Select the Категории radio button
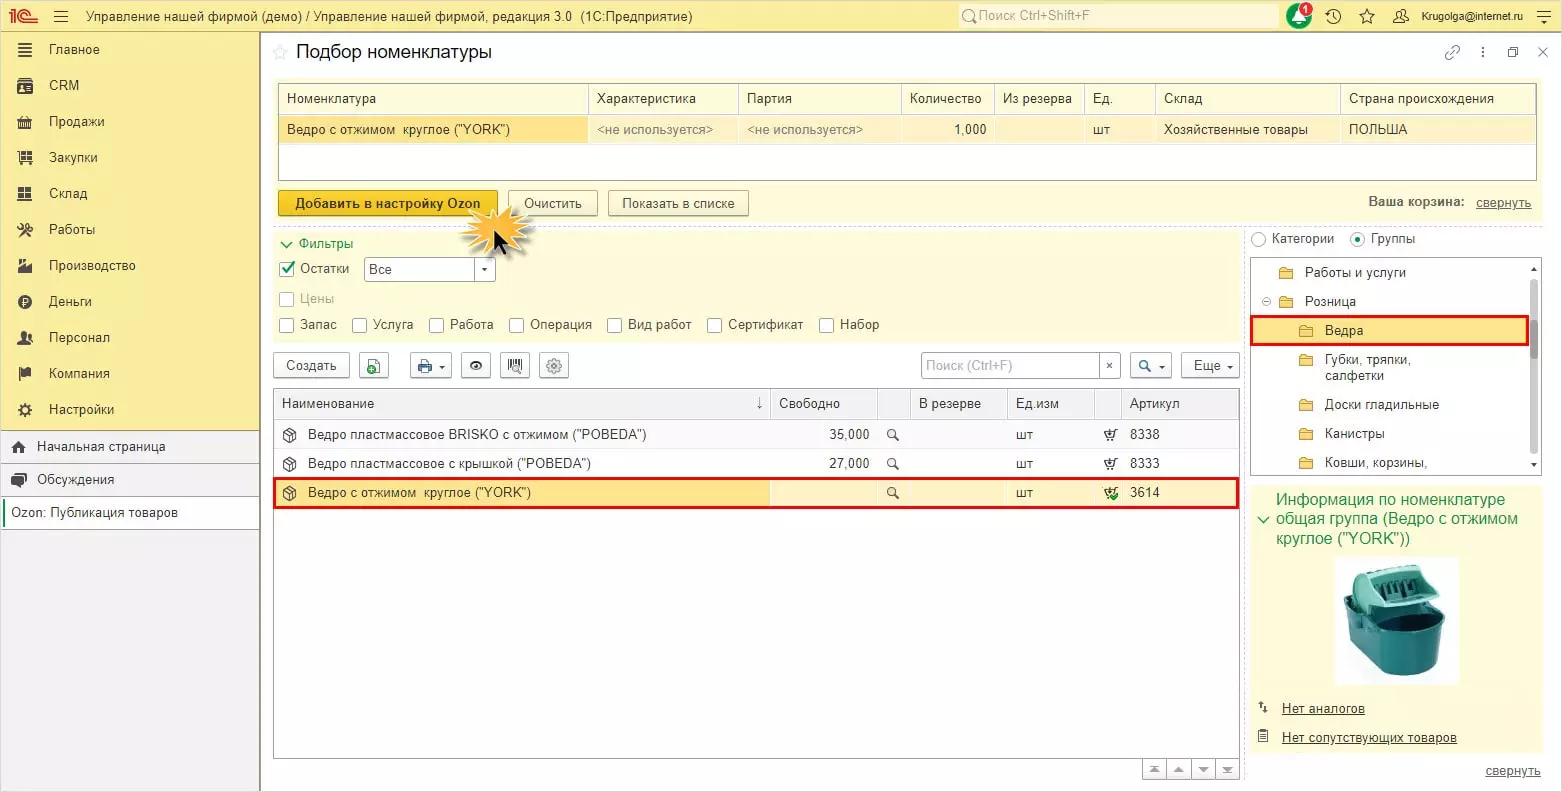1562x792 pixels. [x=1259, y=240]
